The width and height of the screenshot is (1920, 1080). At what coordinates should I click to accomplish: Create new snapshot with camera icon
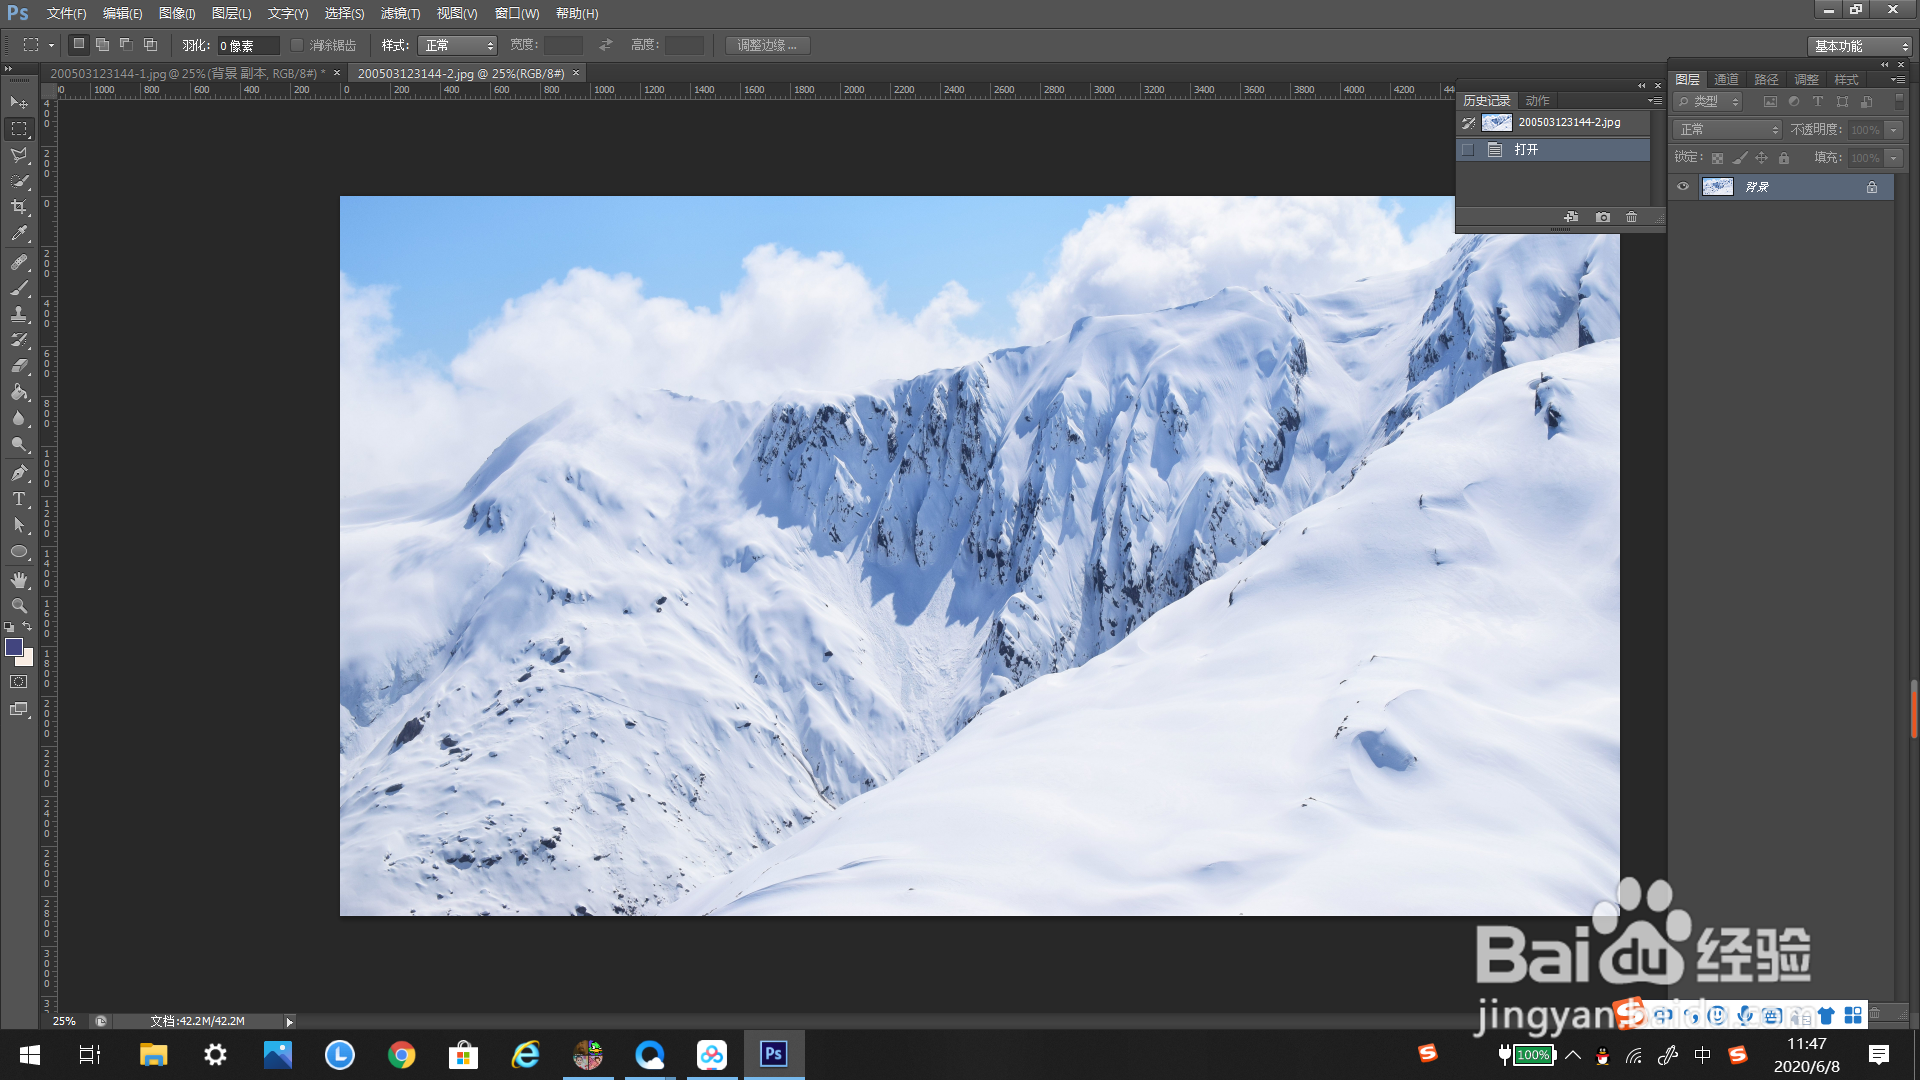(x=1603, y=217)
